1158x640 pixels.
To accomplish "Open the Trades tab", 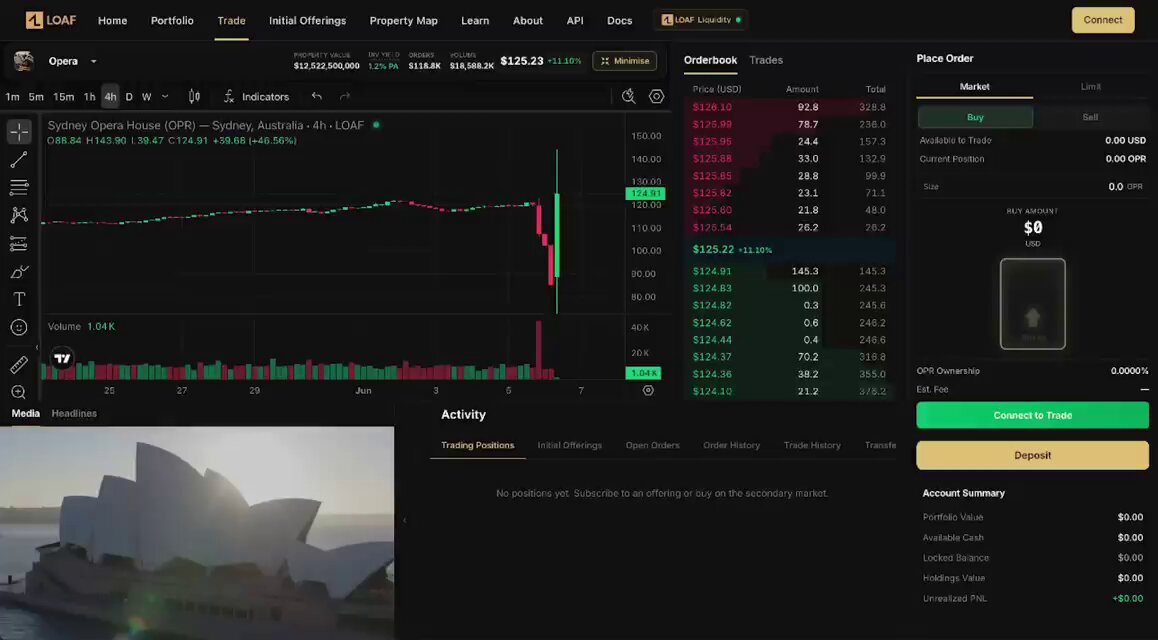I will coord(766,61).
